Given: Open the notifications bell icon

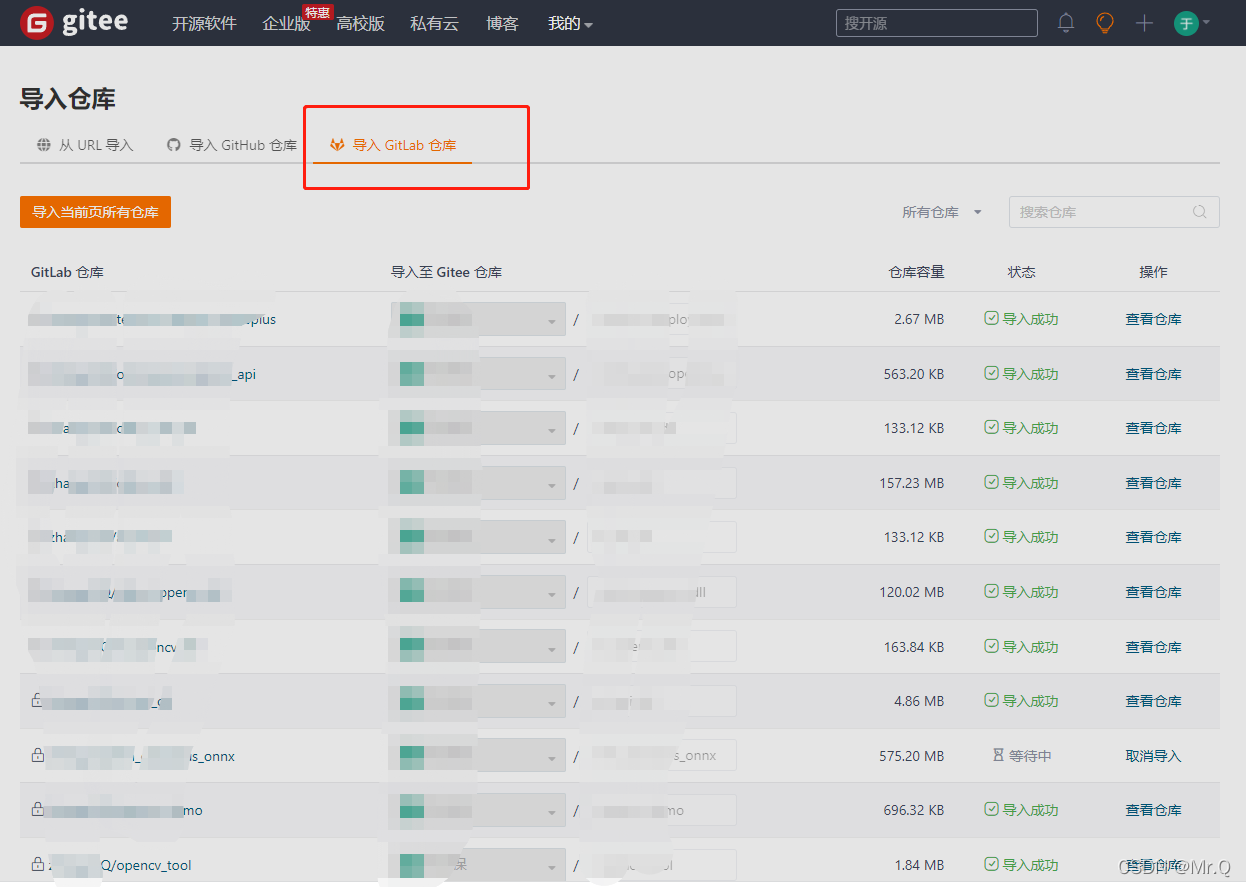Looking at the screenshot, I should pos(1066,23).
